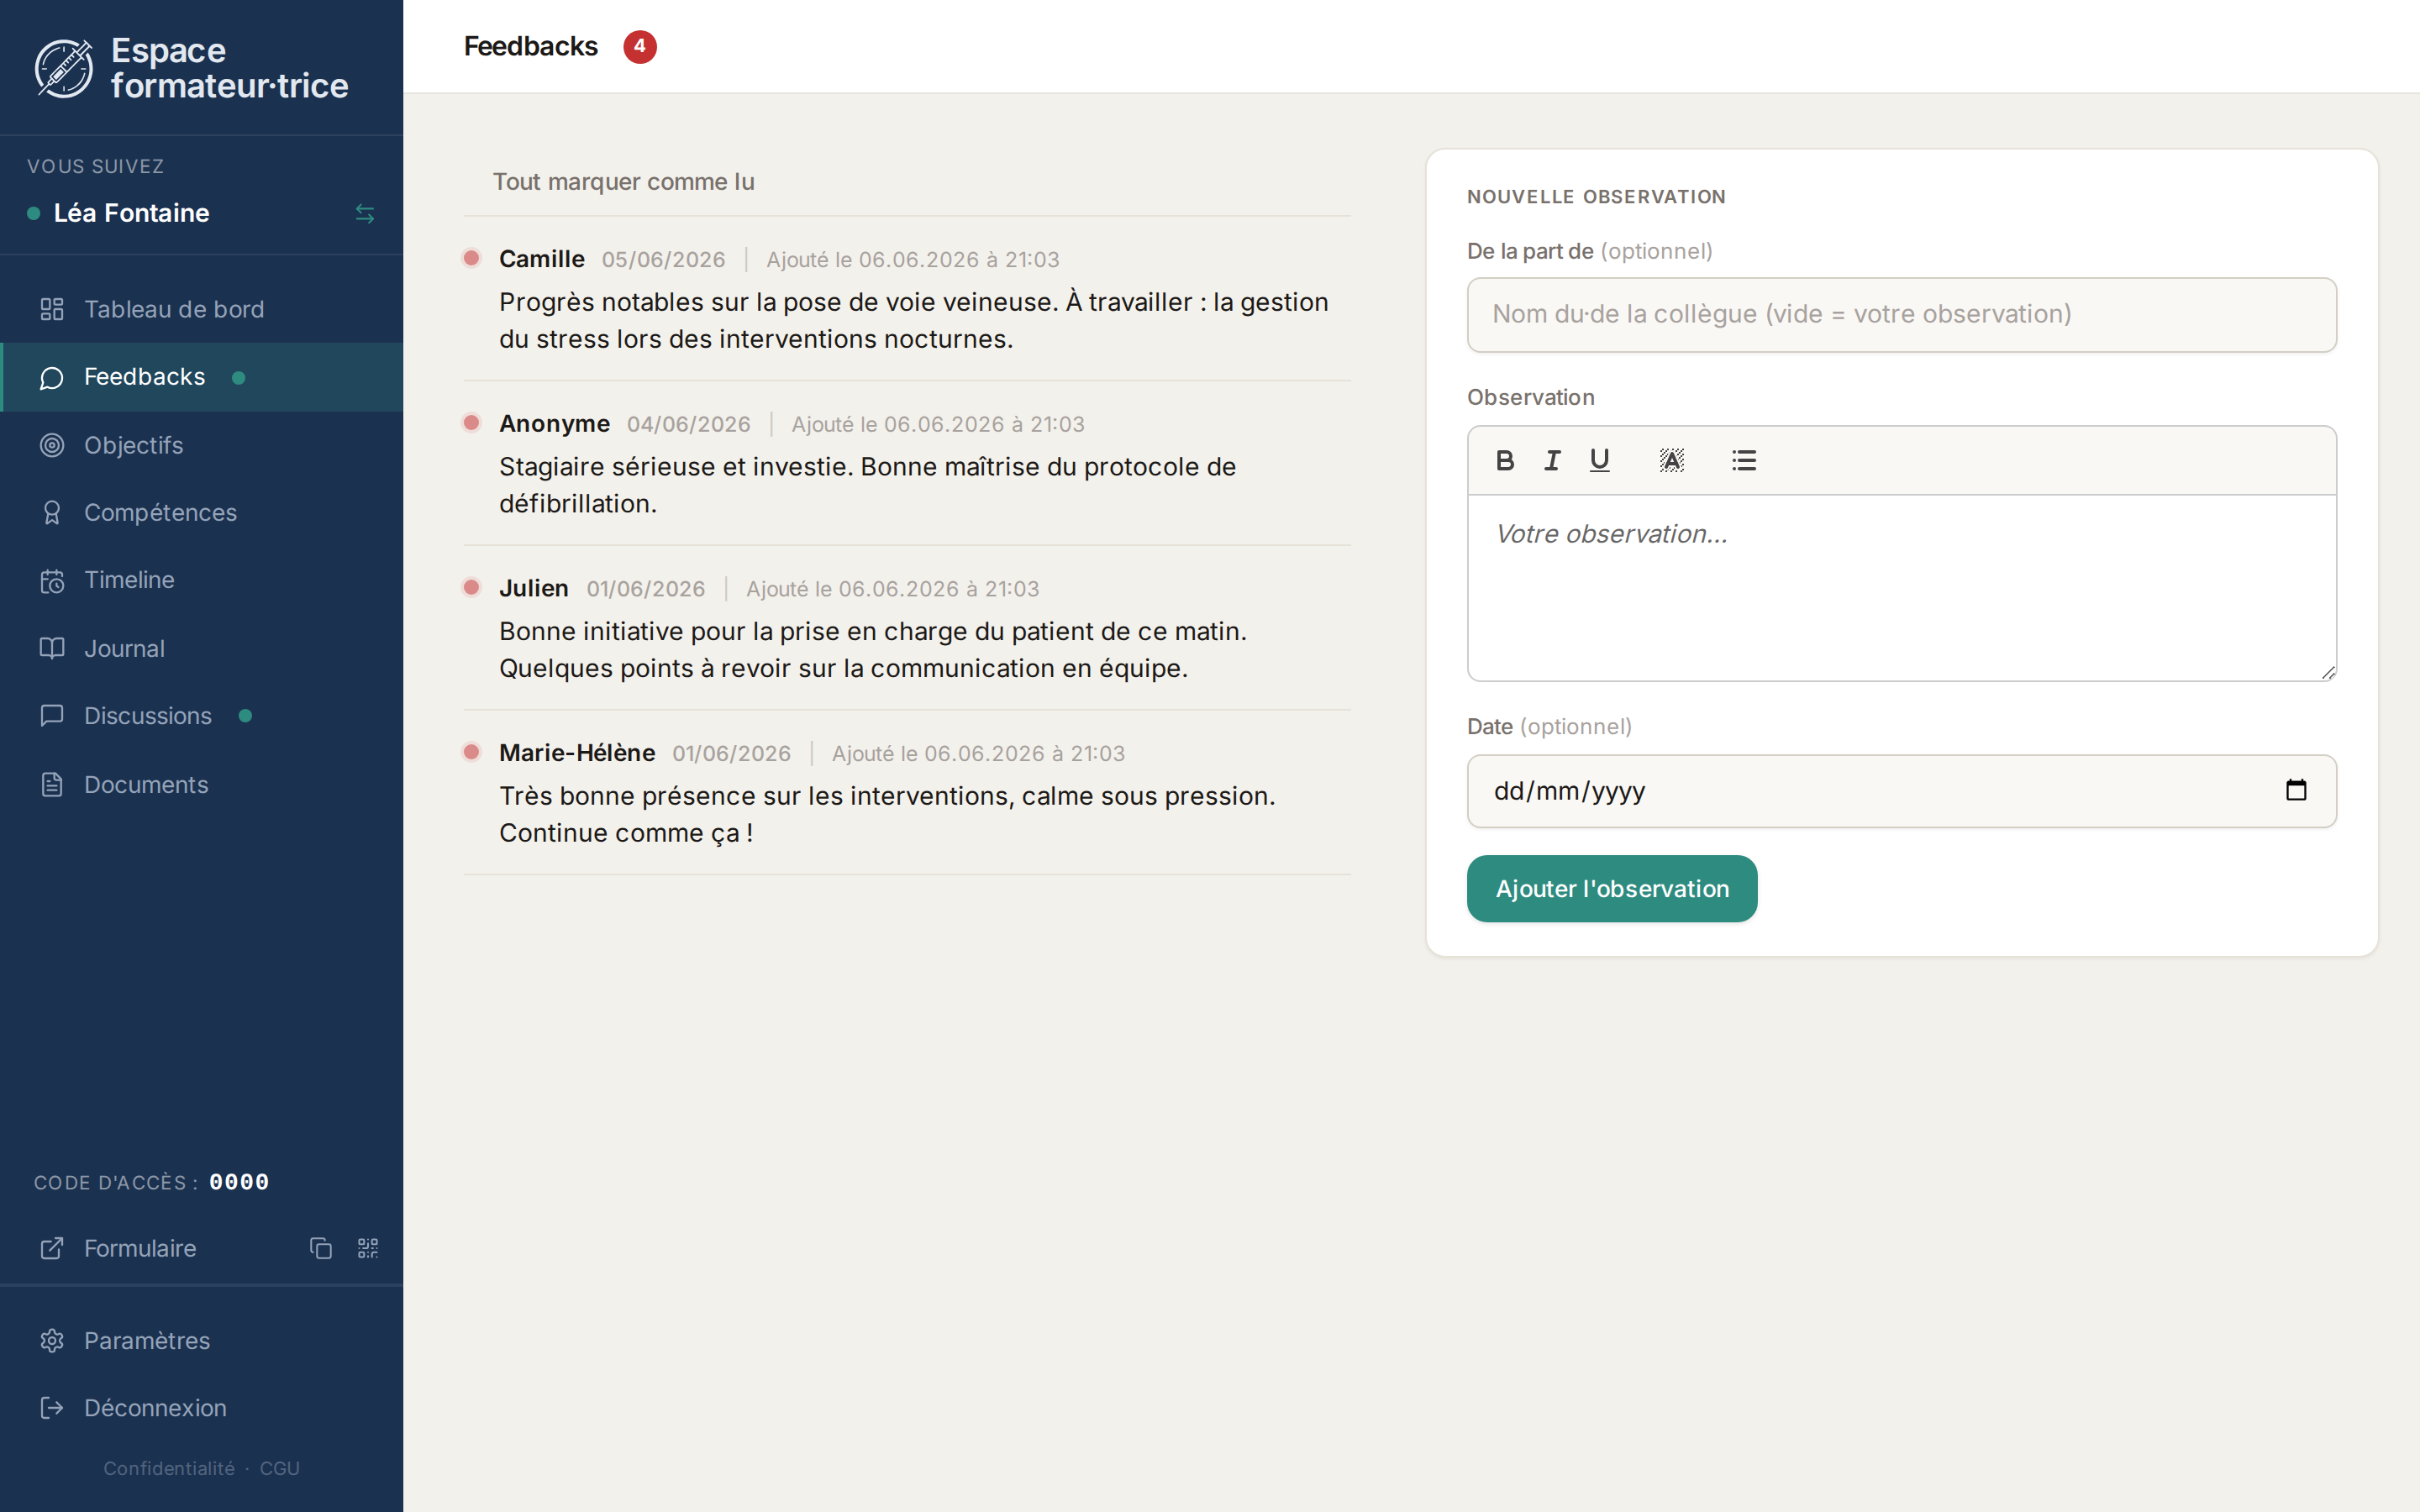Open Paramètres settings
The height and width of the screenshot is (1512, 2420).
coord(201,1340)
